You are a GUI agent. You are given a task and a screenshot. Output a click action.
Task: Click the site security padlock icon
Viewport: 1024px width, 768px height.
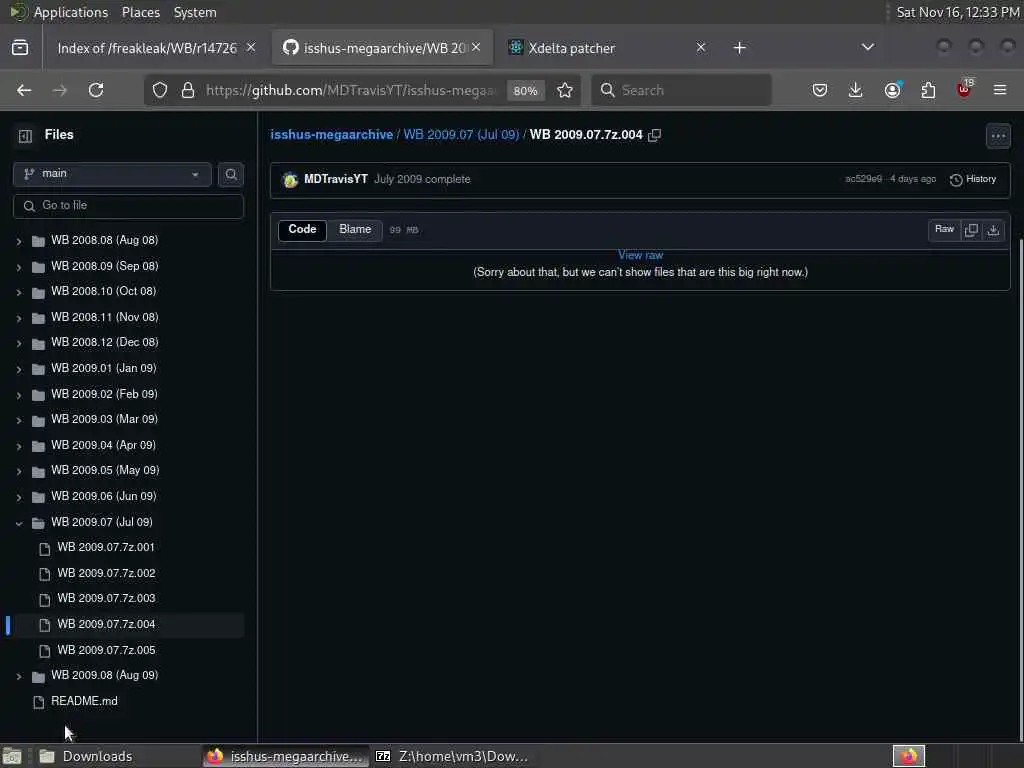coord(188,90)
